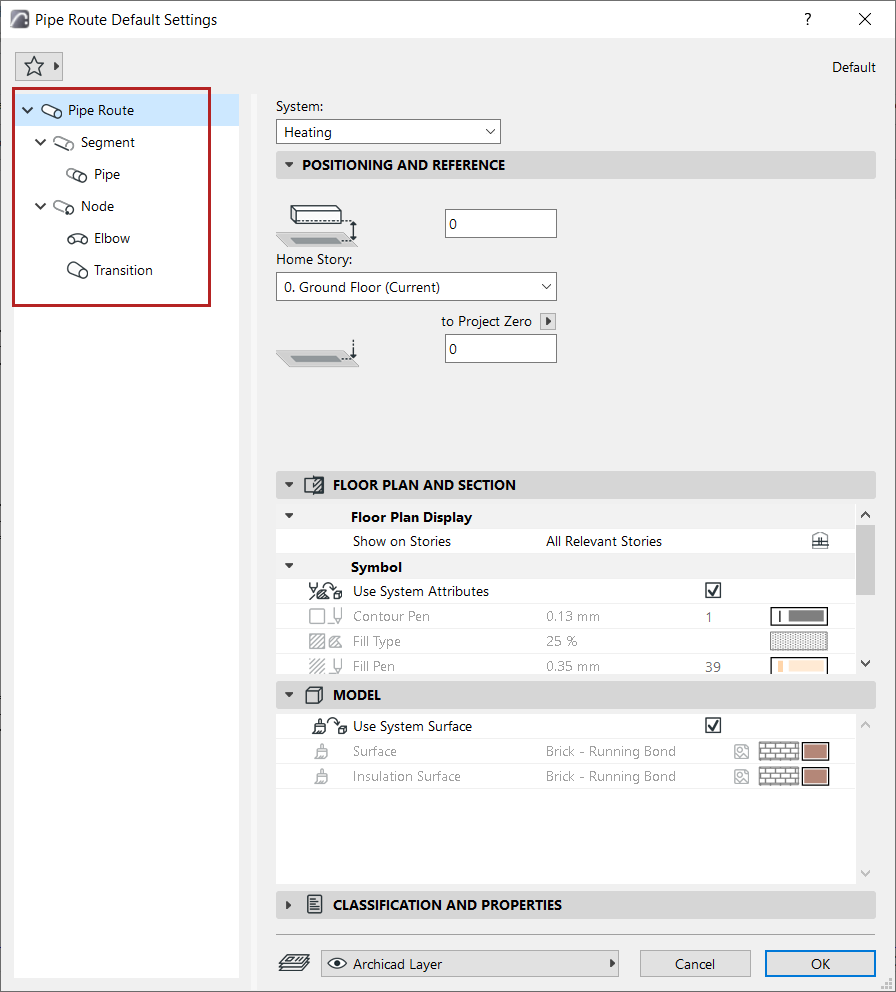Click the Fill Type 25% pattern swatch
896x992 pixels.
point(799,641)
